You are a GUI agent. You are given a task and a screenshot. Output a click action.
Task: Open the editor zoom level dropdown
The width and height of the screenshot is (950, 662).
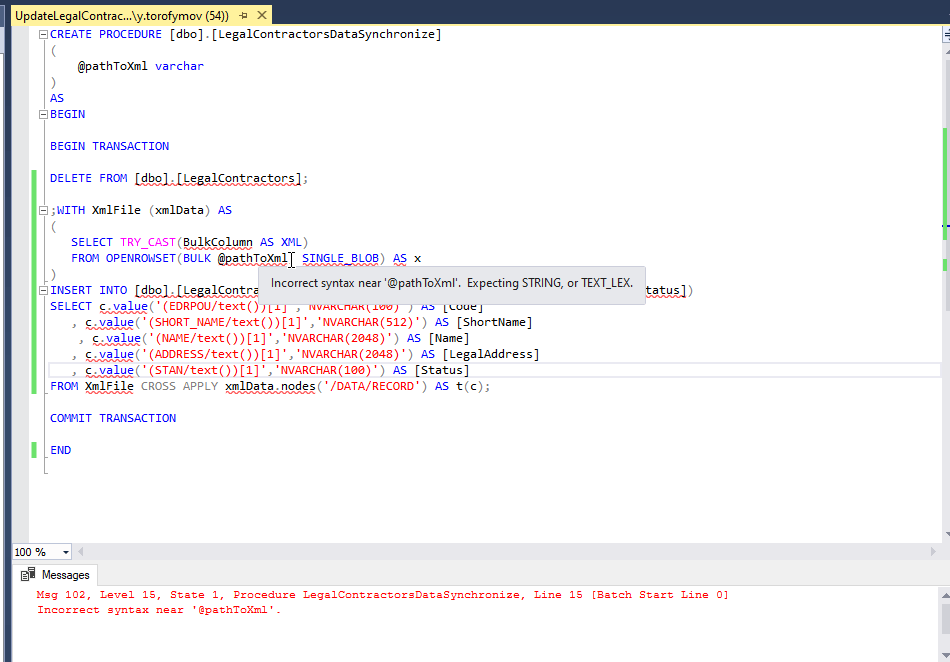tap(64, 551)
